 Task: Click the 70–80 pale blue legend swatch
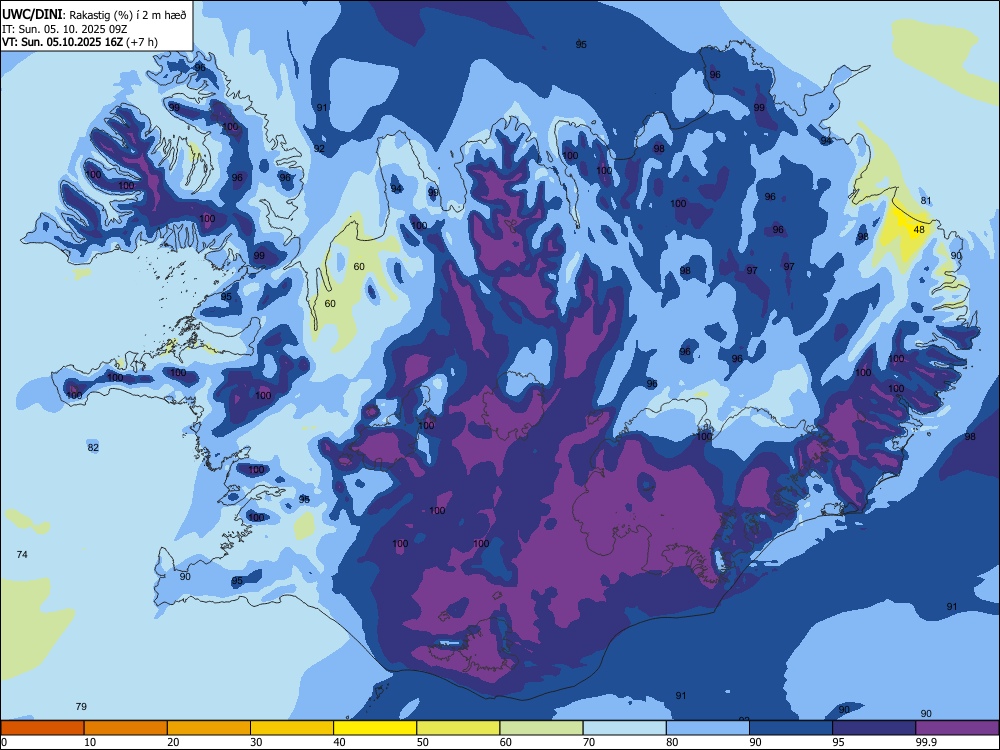pos(624,728)
